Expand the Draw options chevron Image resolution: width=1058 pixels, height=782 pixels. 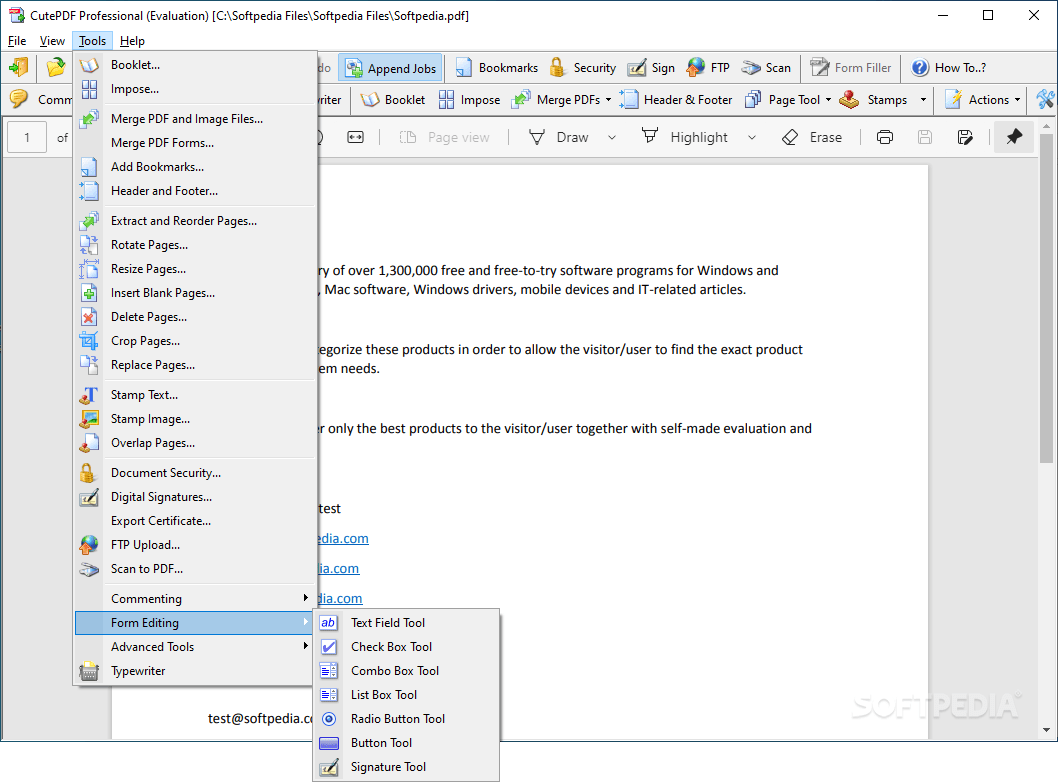tap(612, 138)
